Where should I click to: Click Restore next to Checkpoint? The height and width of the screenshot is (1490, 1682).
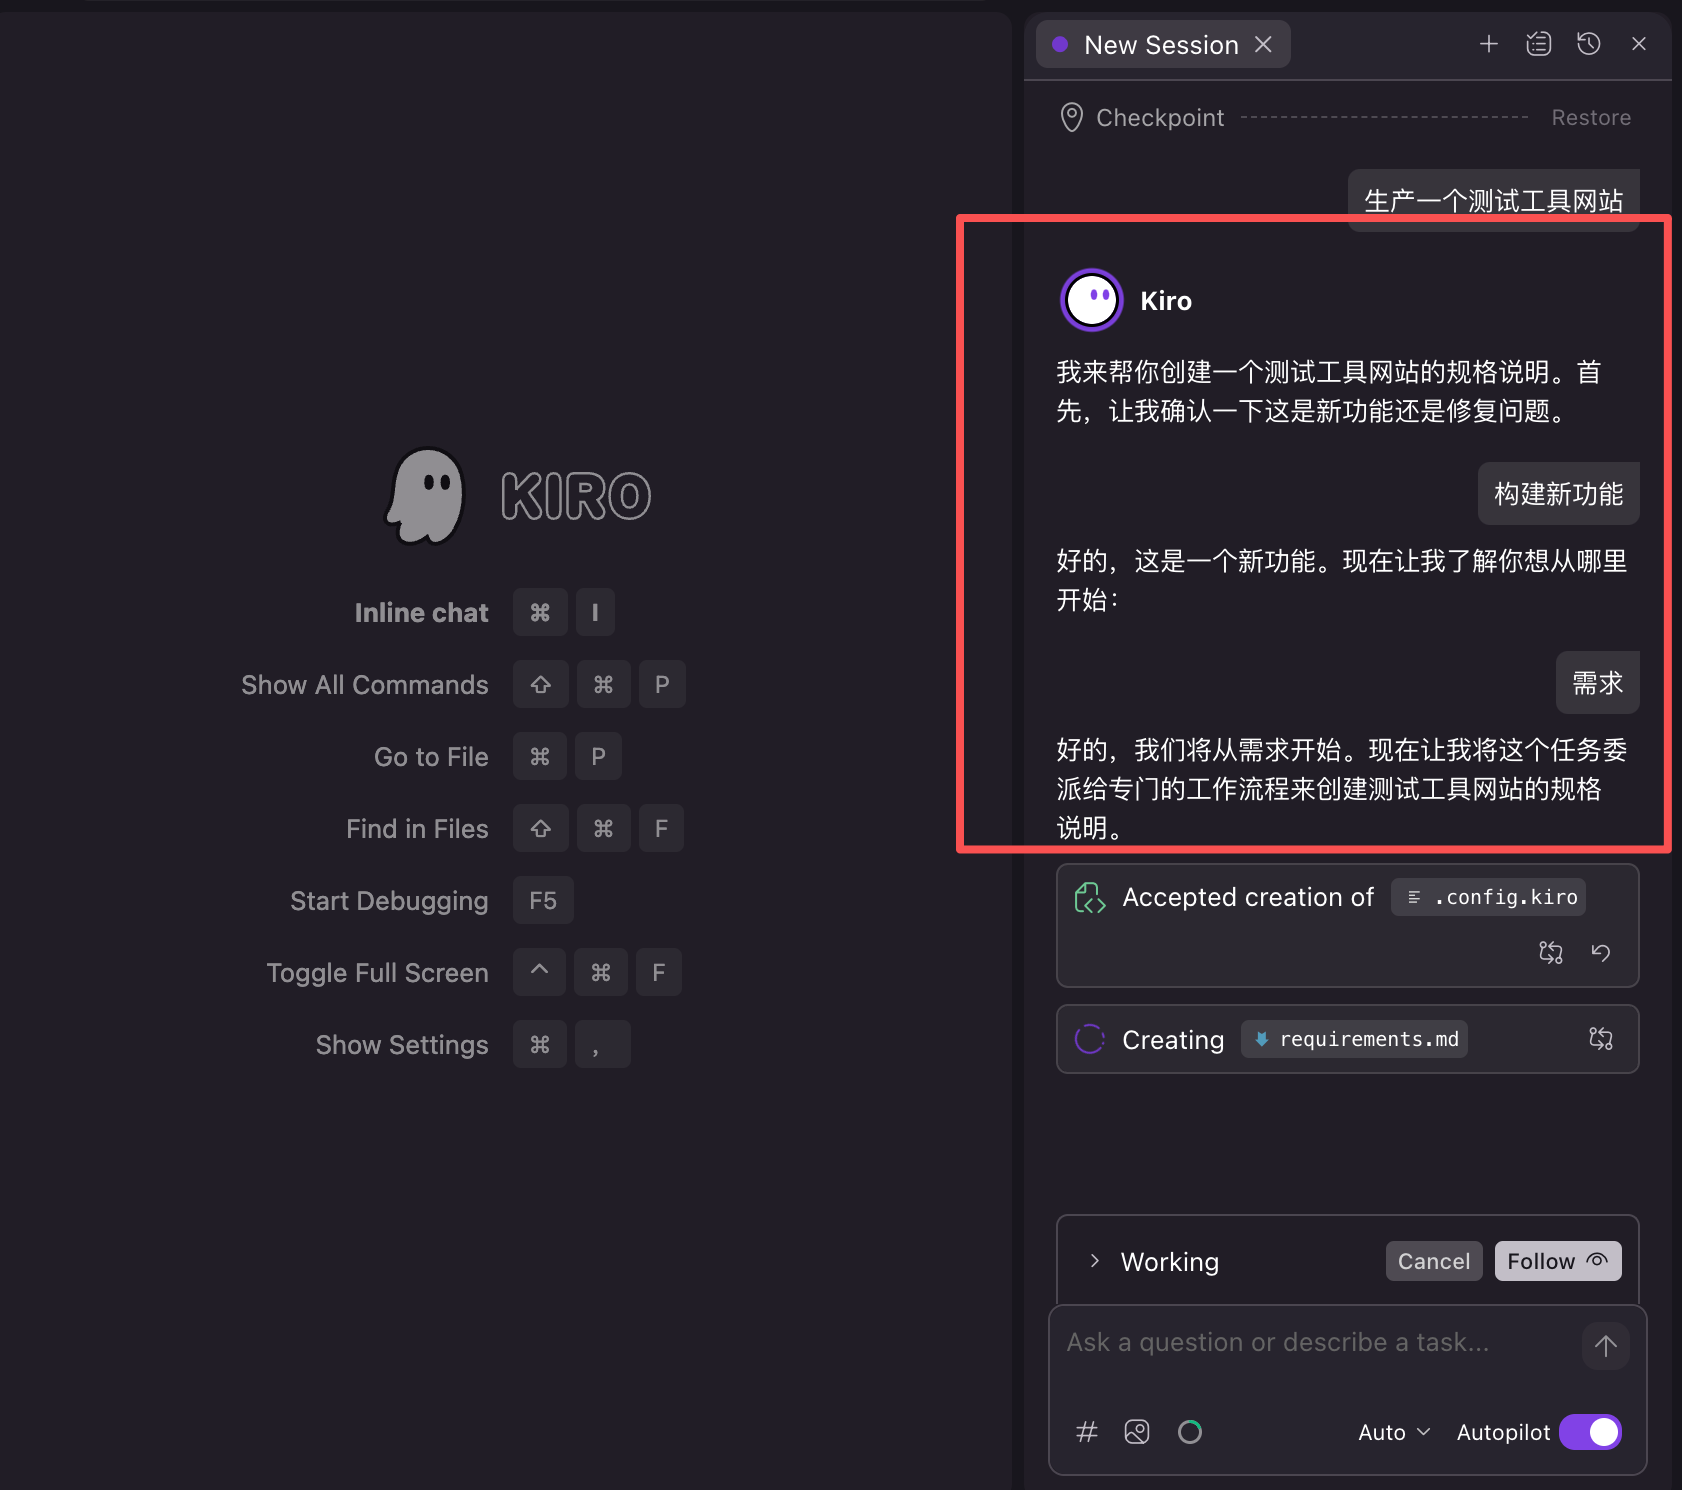pyautogui.click(x=1590, y=117)
